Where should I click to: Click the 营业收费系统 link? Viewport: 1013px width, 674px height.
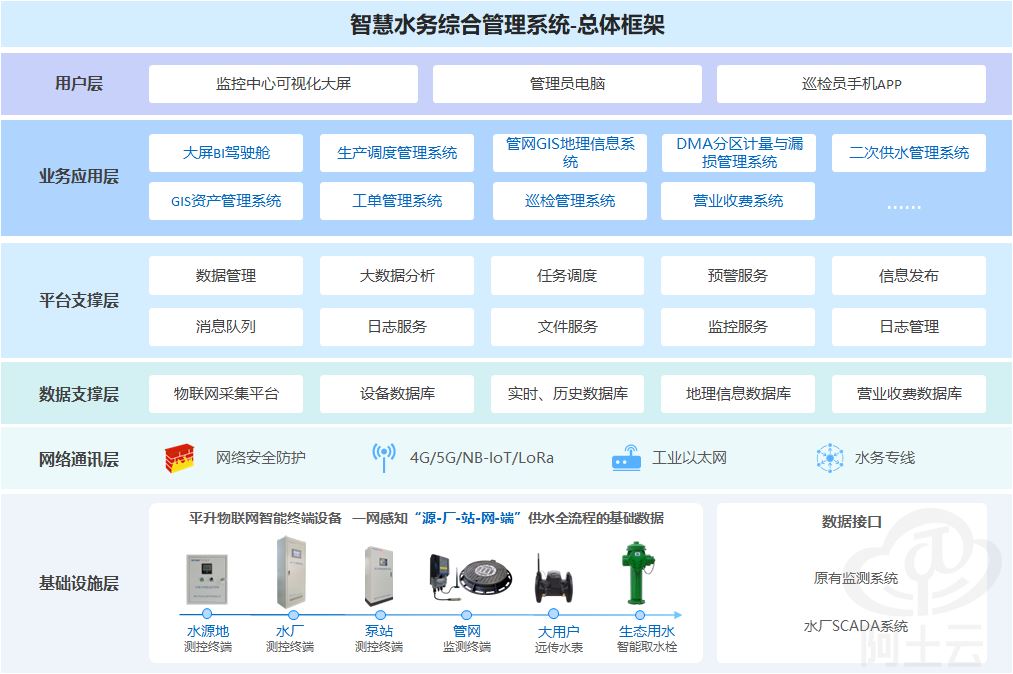pos(738,201)
